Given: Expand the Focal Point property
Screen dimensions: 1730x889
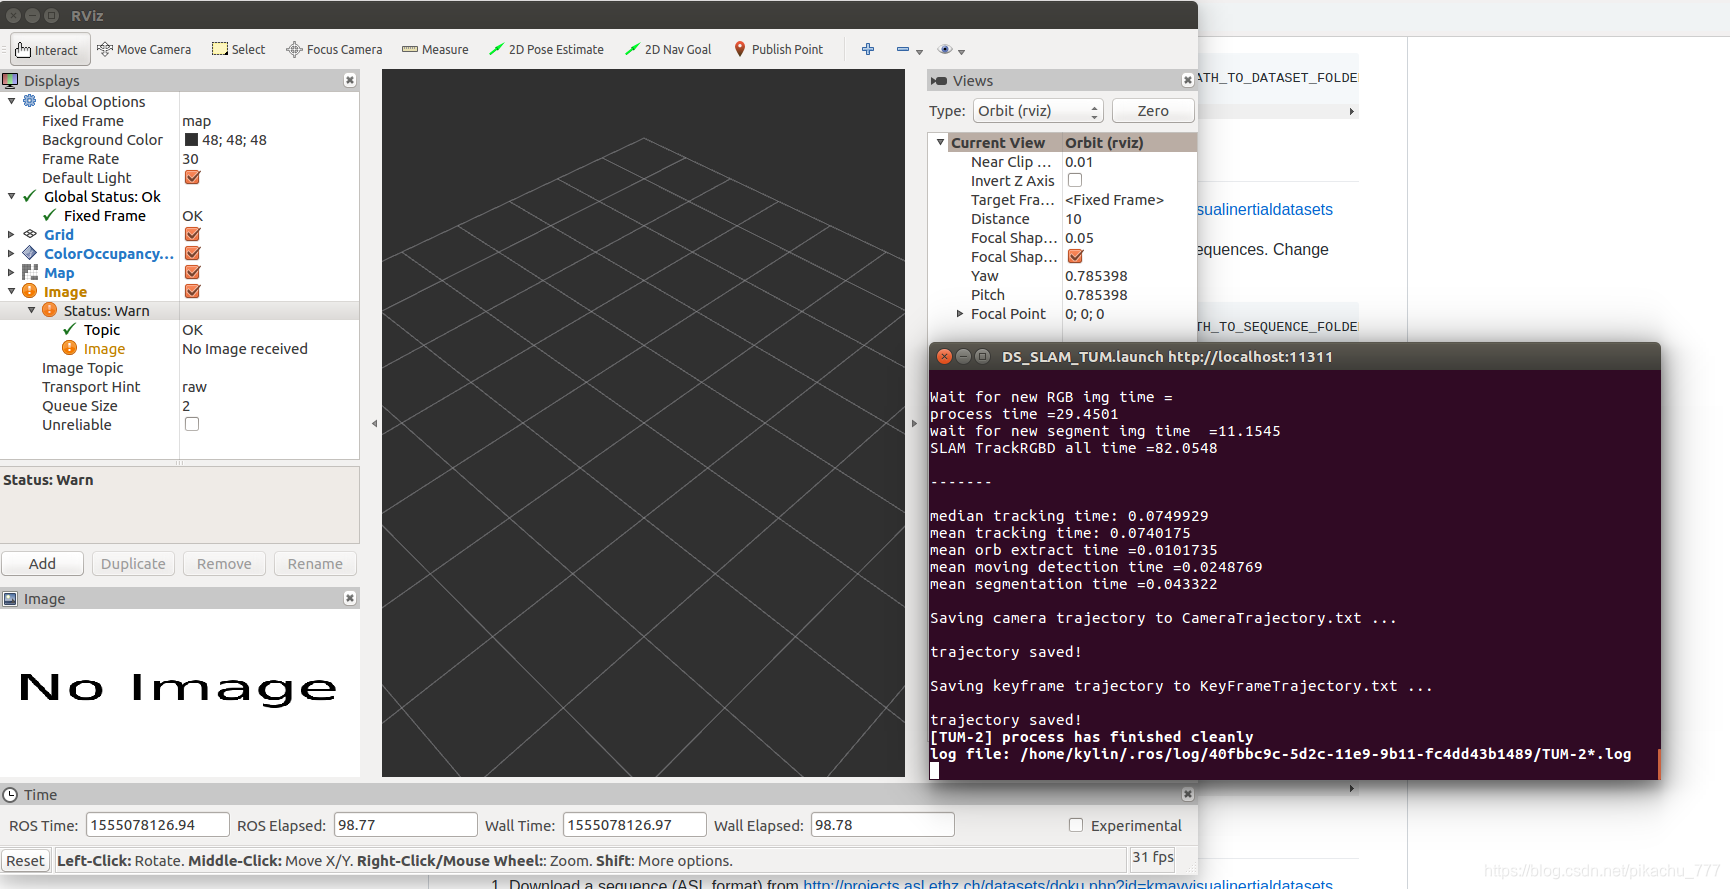Looking at the screenshot, I should [x=960, y=313].
